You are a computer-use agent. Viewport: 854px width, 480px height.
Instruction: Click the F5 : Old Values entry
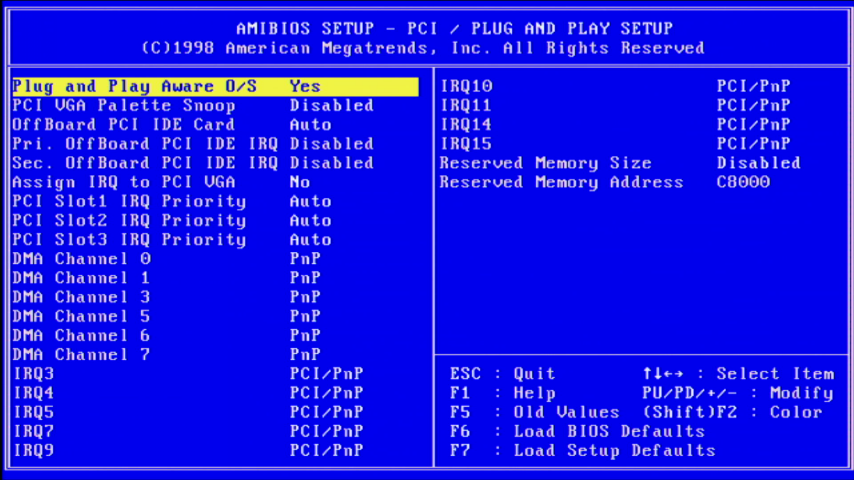click(x=534, y=412)
